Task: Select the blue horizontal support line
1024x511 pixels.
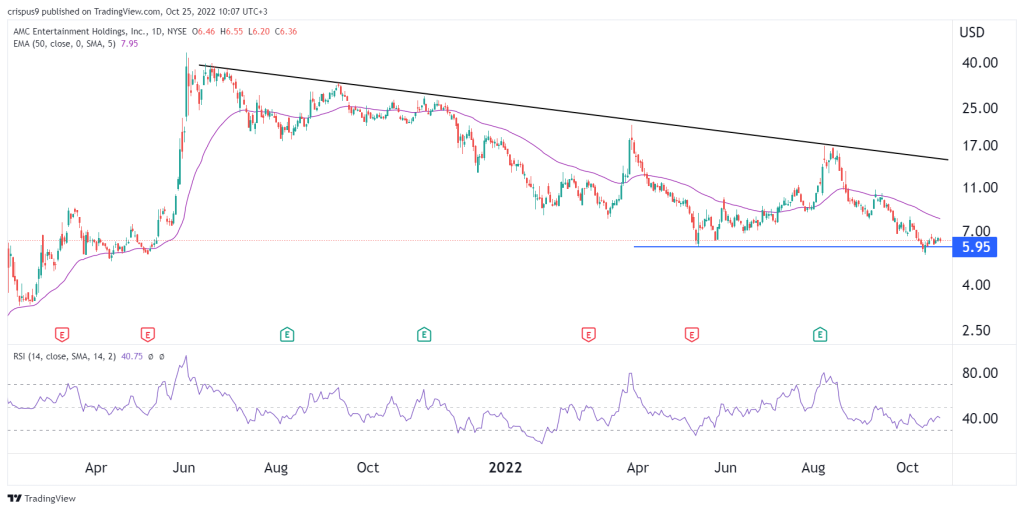Action: [x=793, y=246]
